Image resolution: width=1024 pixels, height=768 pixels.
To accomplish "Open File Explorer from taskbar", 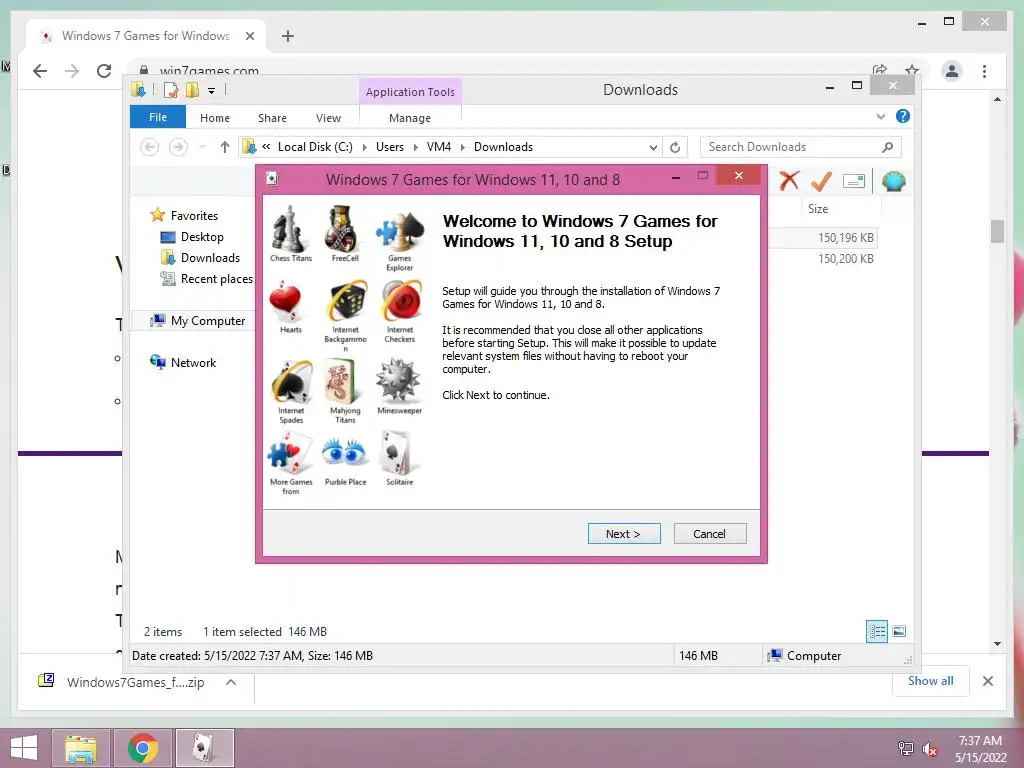I will point(81,748).
